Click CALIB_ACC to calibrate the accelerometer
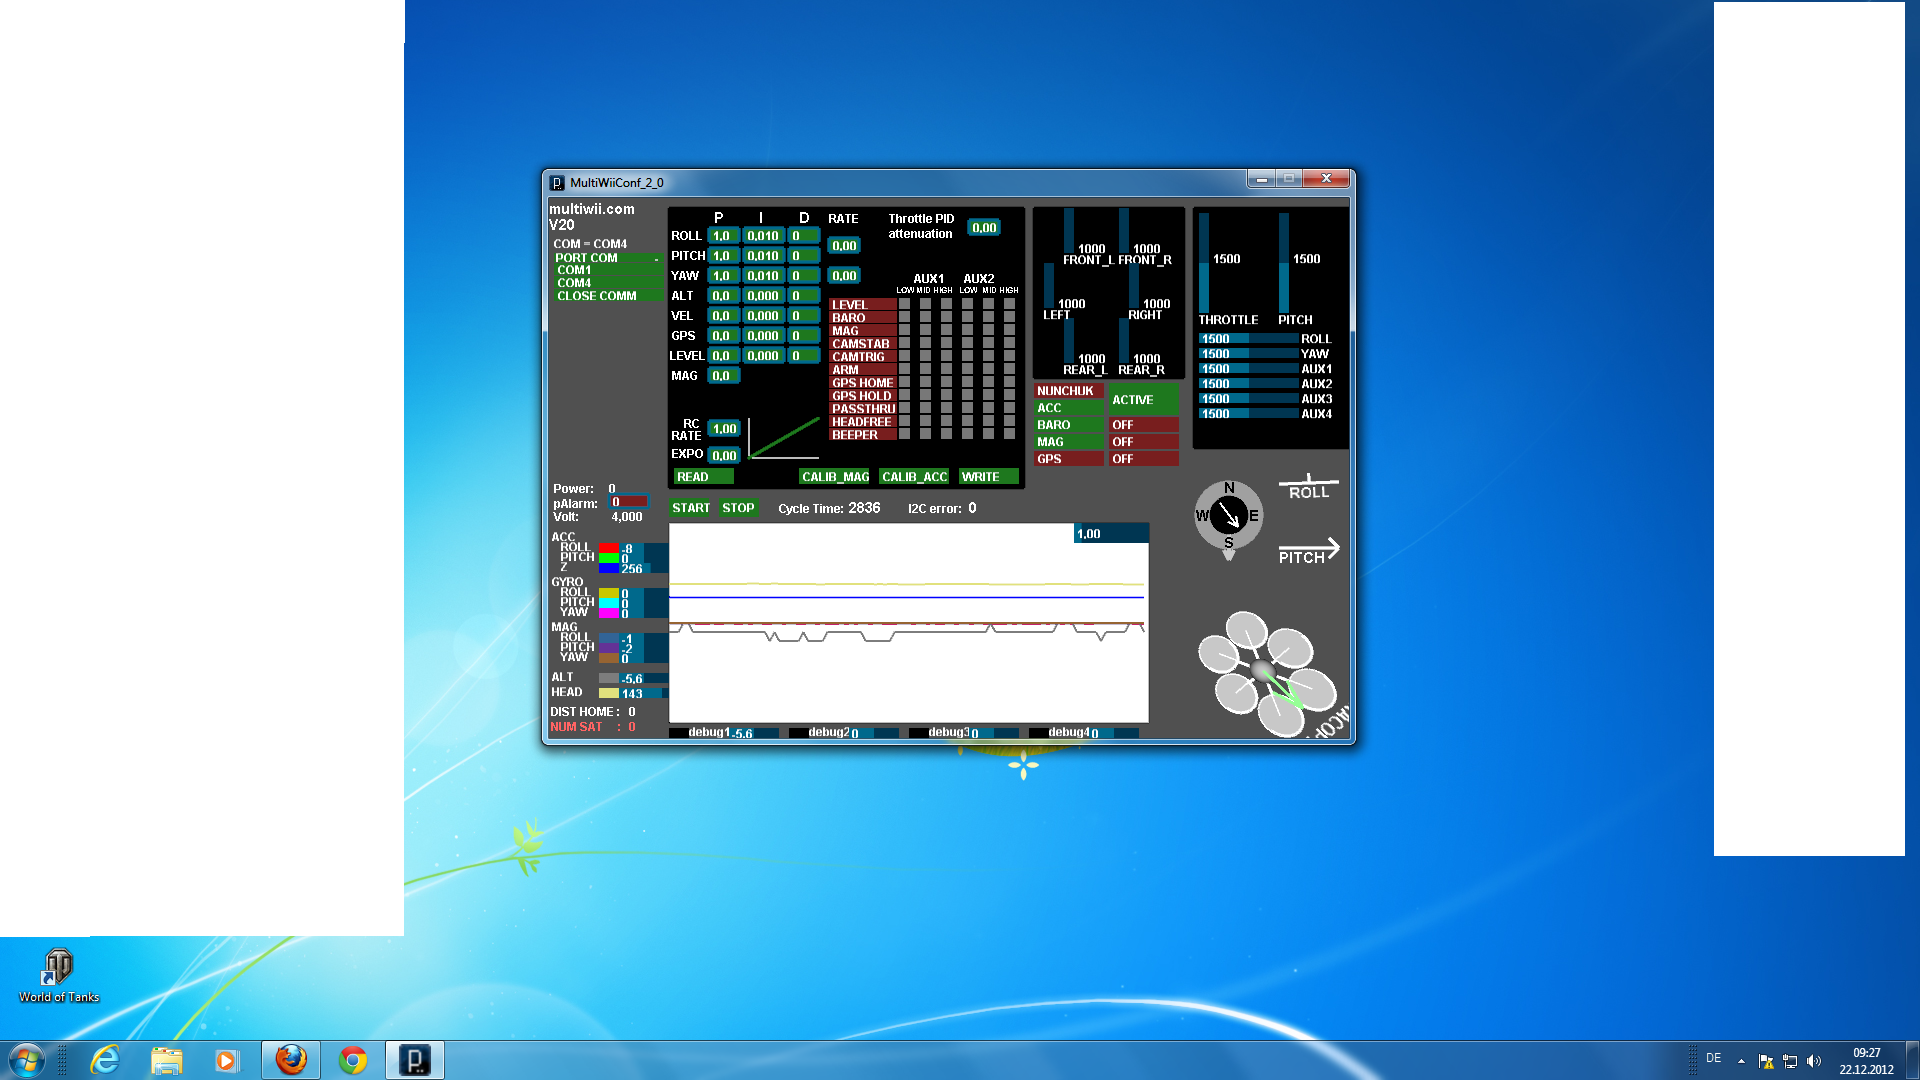The width and height of the screenshot is (1920, 1080). click(x=914, y=477)
